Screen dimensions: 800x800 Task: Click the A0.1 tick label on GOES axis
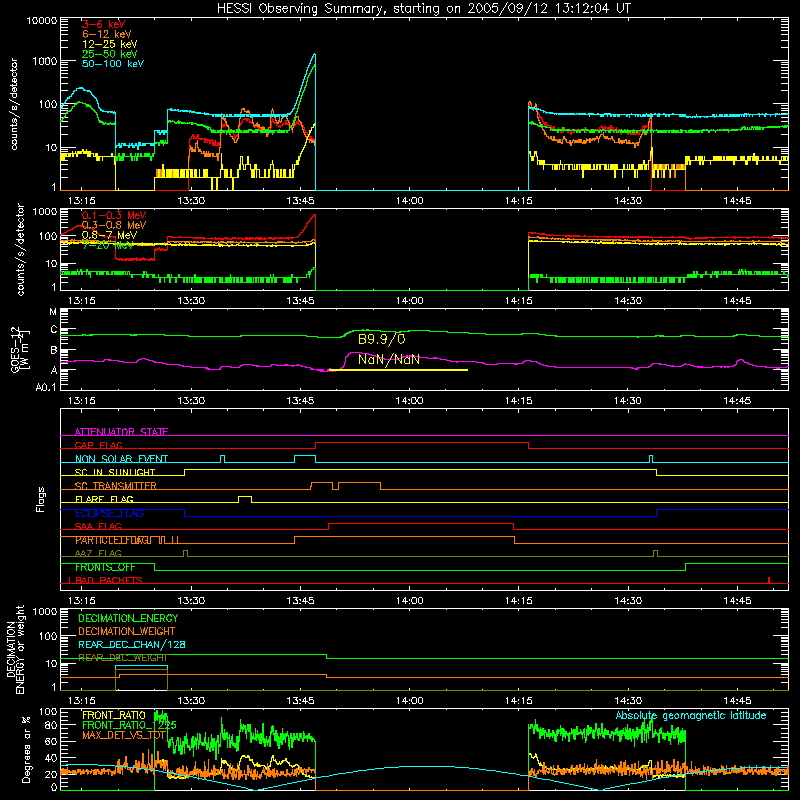point(45,388)
